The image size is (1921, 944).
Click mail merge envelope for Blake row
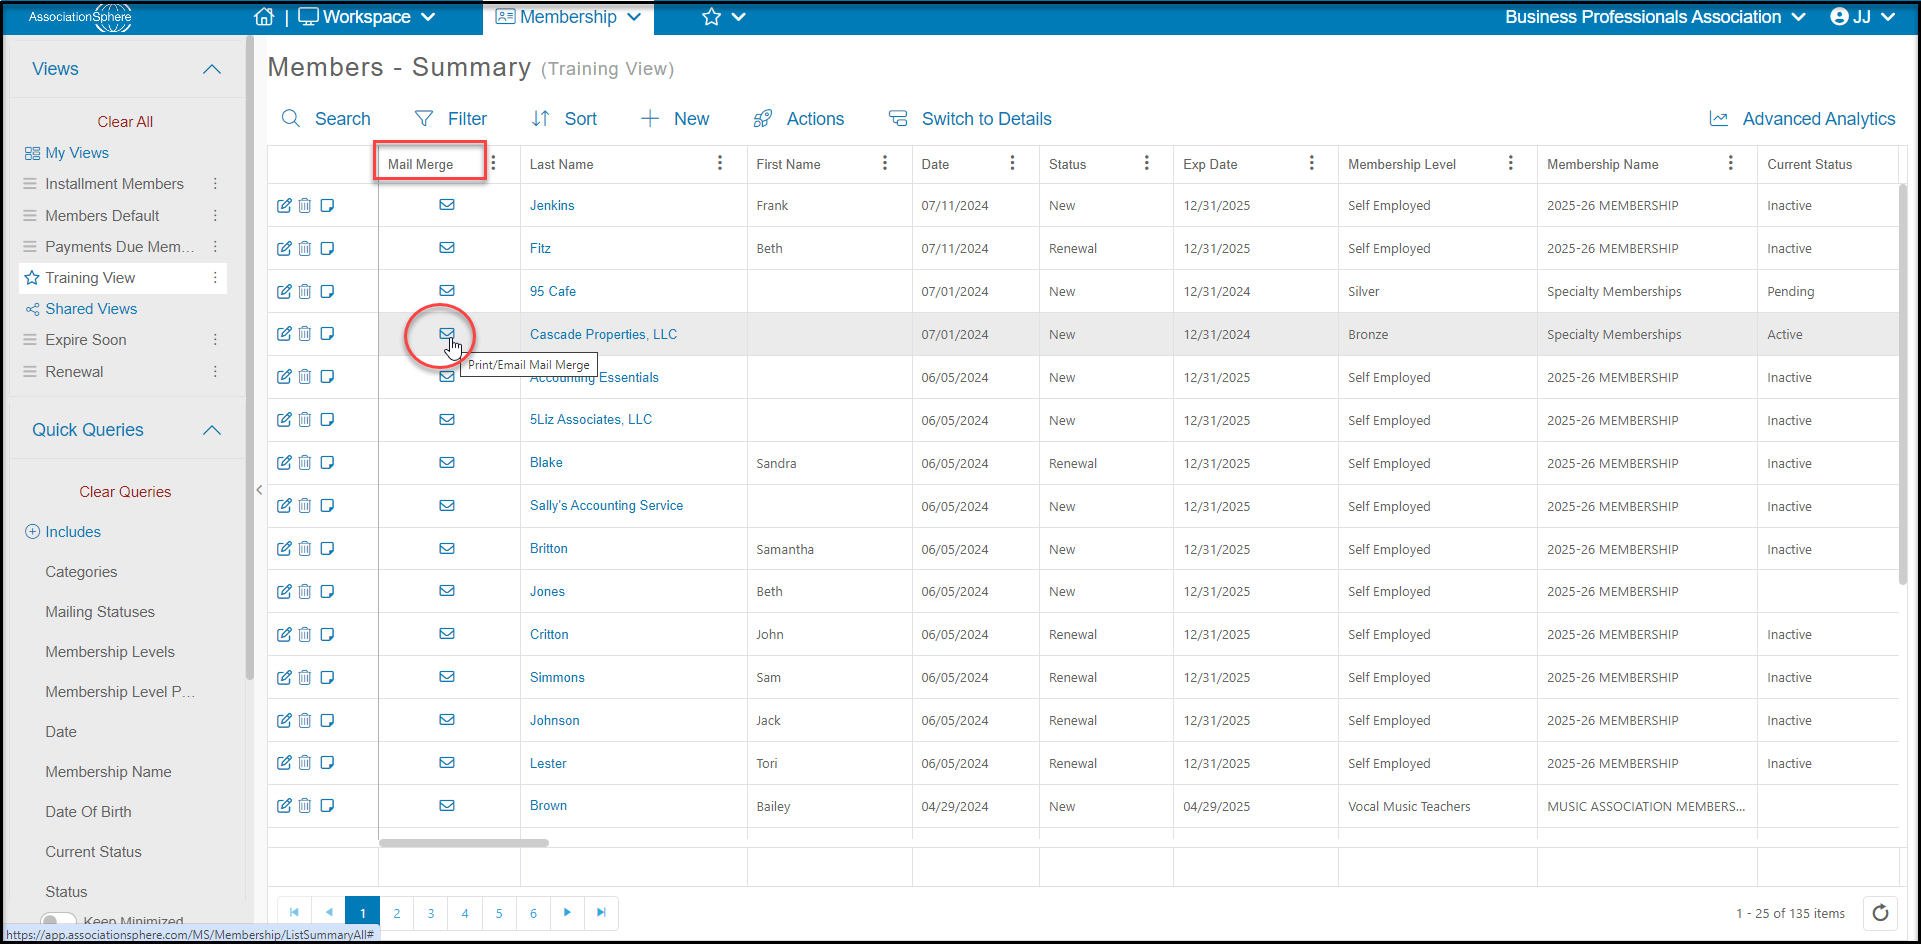[x=447, y=462]
